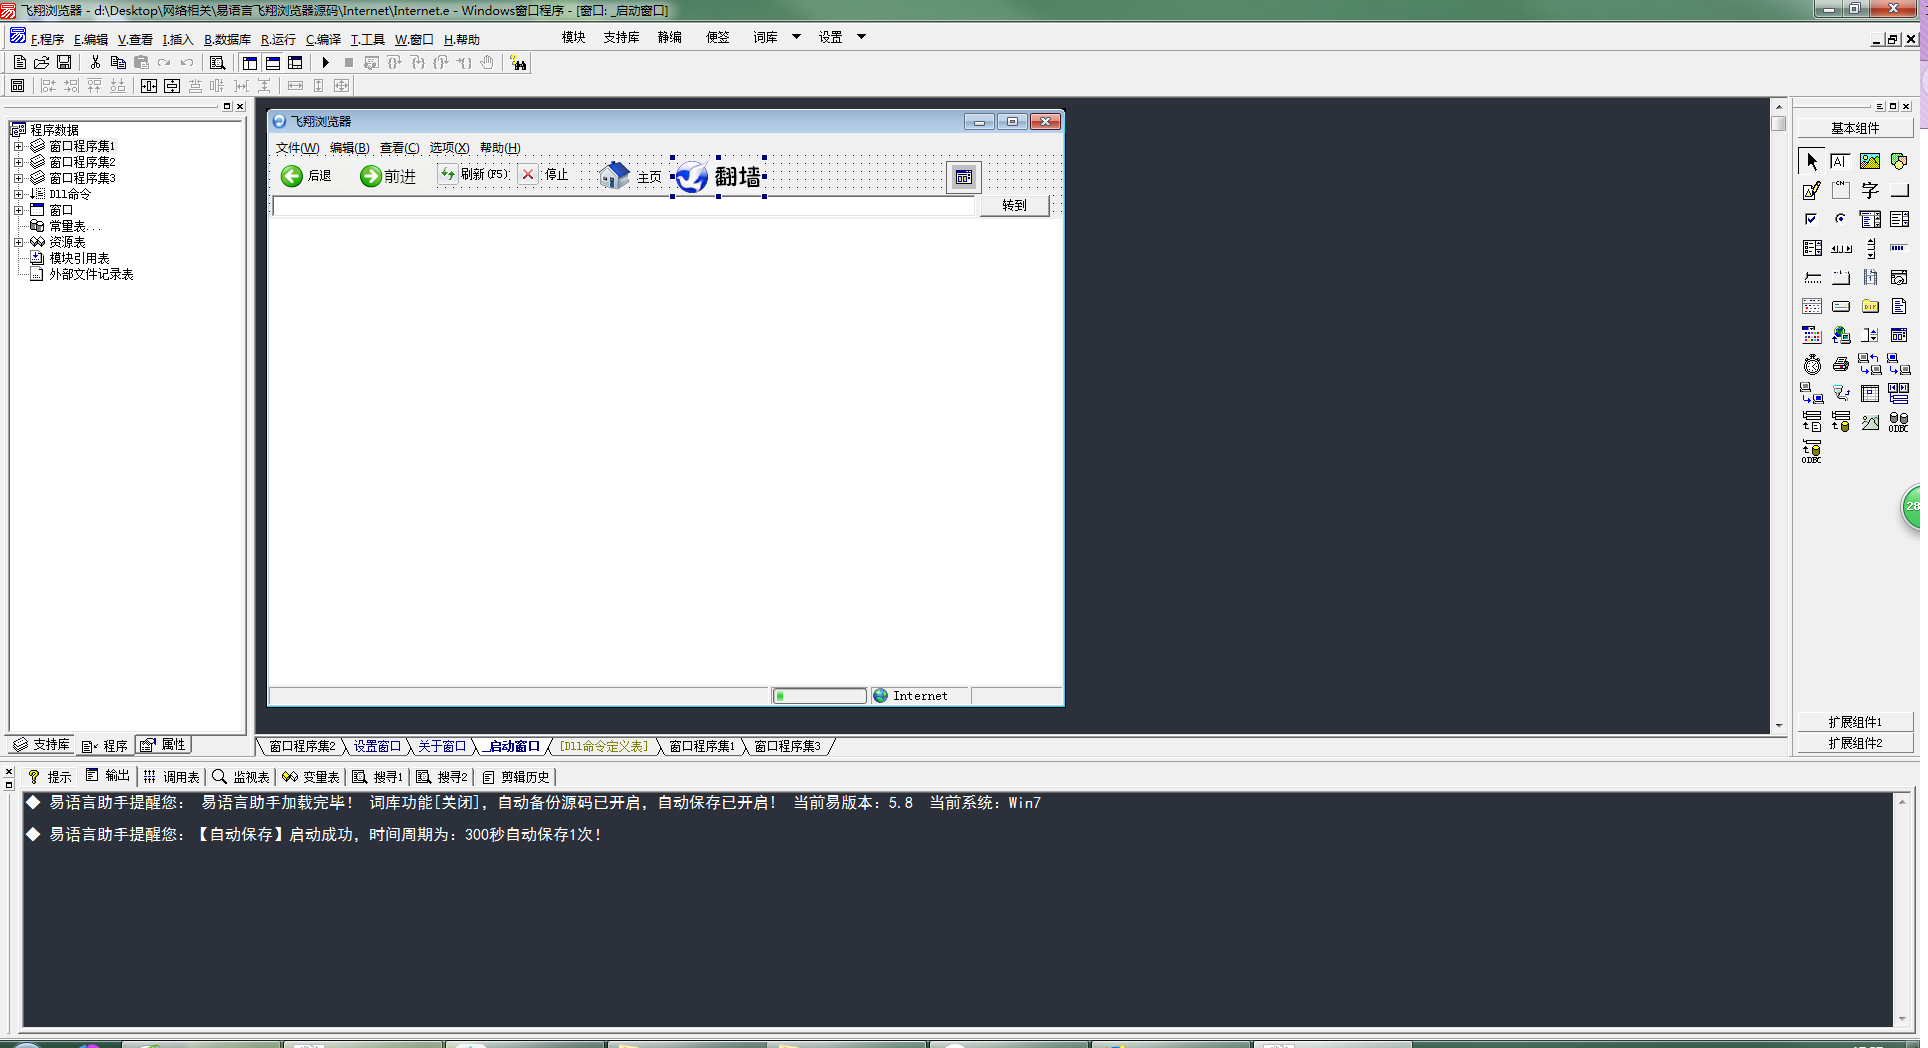Open the R.运行 menu
Screen dimensions: 1928x1048
pos(278,40)
